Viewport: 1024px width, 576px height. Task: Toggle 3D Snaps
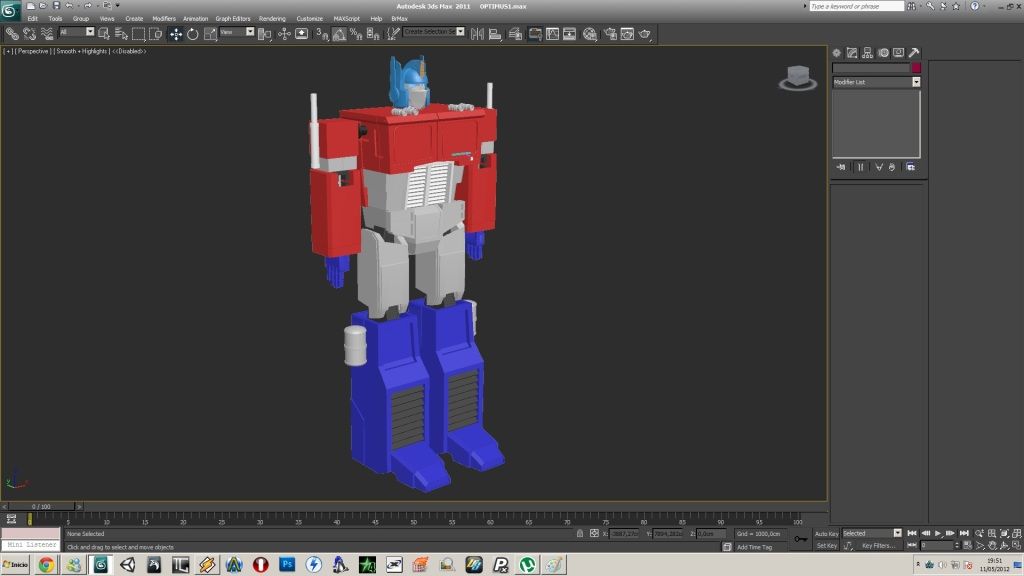[x=322, y=34]
